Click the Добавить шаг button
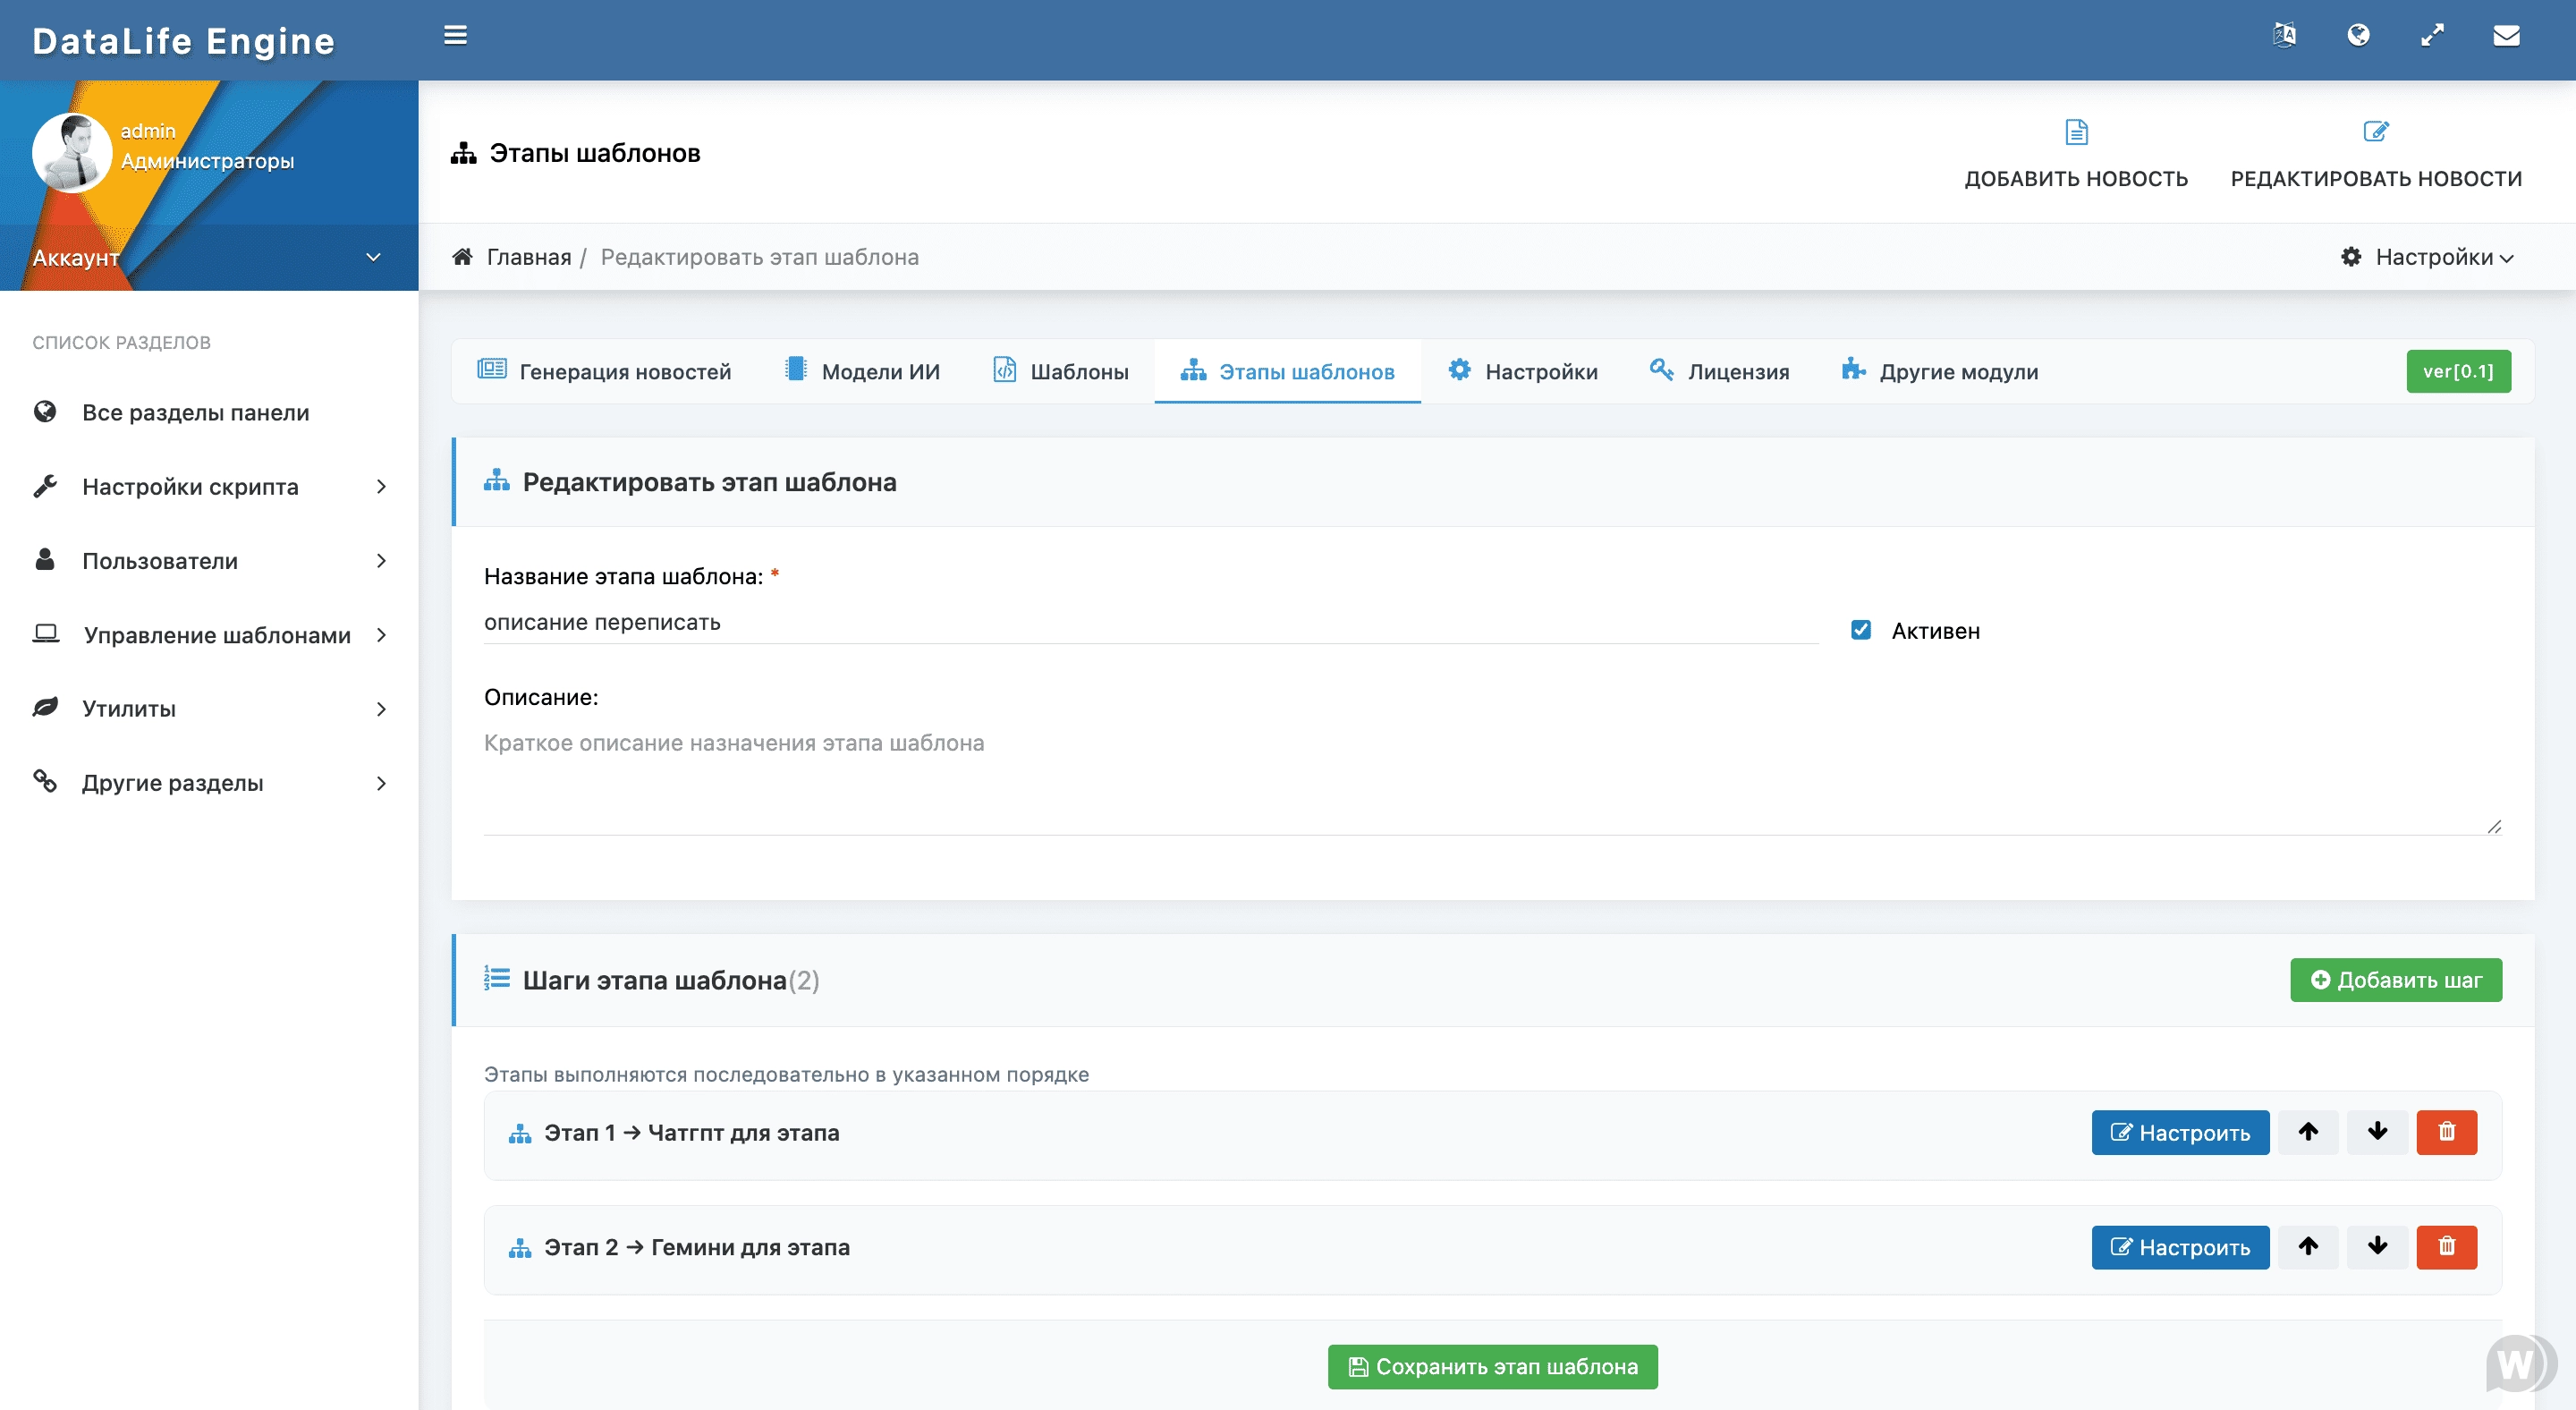Screen dimensions: 2576x1410 [2395, 980]
